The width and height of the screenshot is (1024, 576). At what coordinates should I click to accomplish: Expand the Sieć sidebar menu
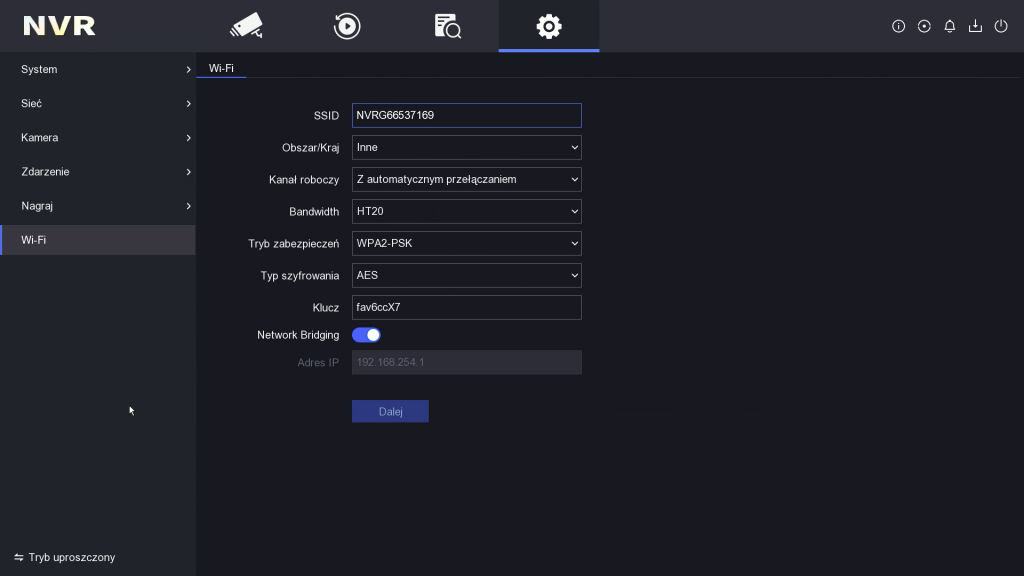97,103
